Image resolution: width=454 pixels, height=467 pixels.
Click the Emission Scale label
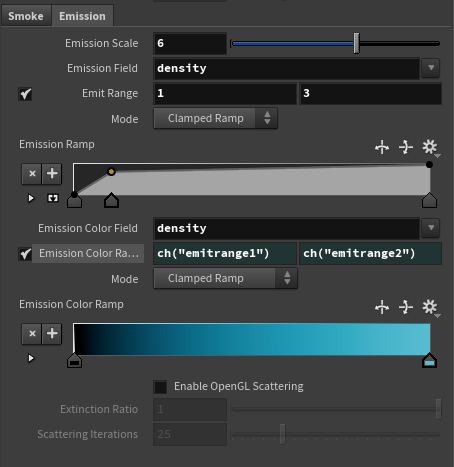point(102,43)
